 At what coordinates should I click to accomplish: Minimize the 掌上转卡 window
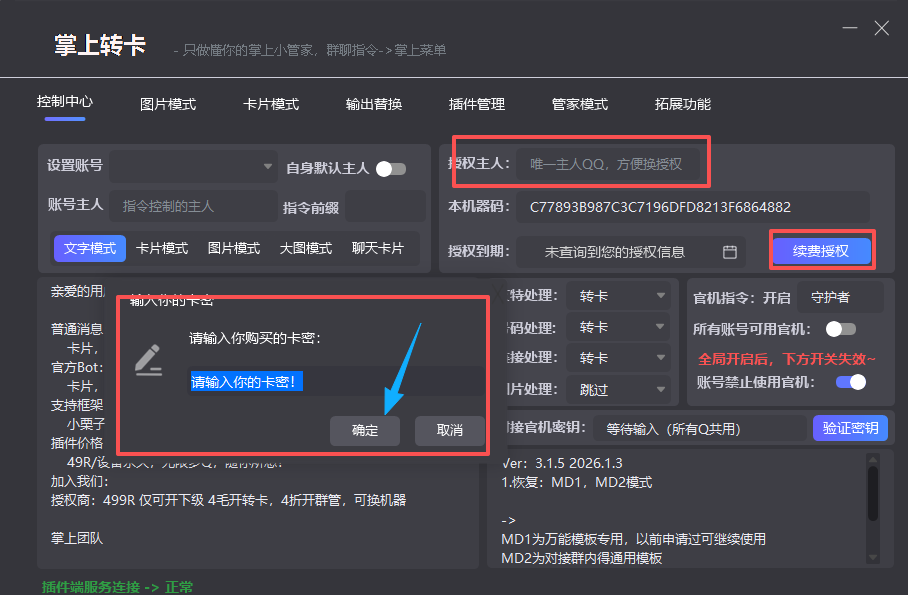(849, 28)
